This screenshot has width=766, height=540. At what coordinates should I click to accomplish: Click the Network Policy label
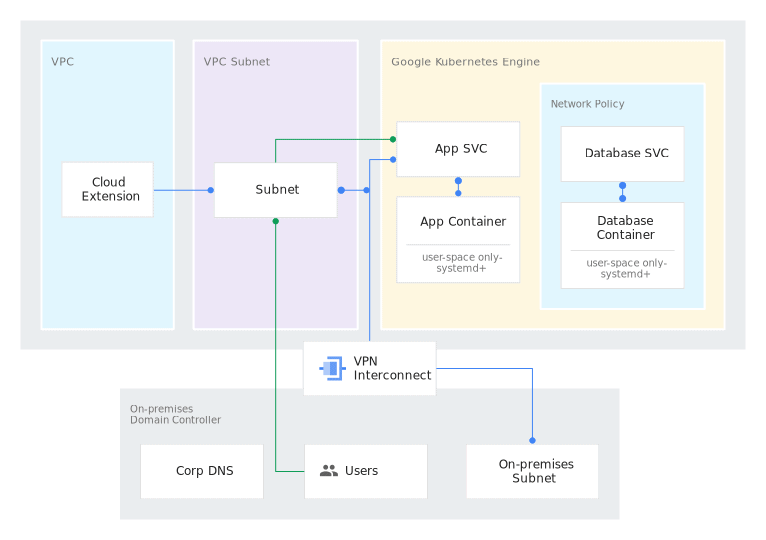coord(587,104)
